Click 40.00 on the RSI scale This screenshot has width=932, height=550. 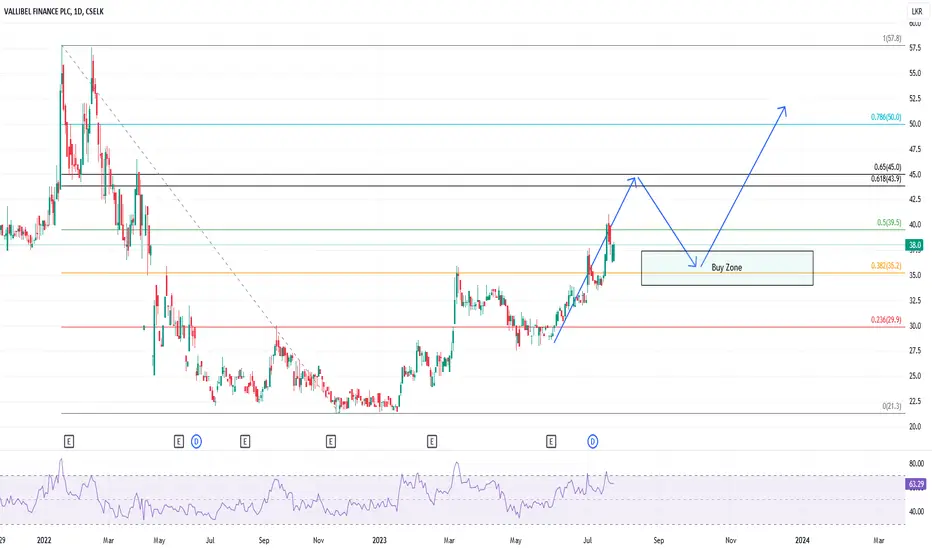click(x=916, y=511)
